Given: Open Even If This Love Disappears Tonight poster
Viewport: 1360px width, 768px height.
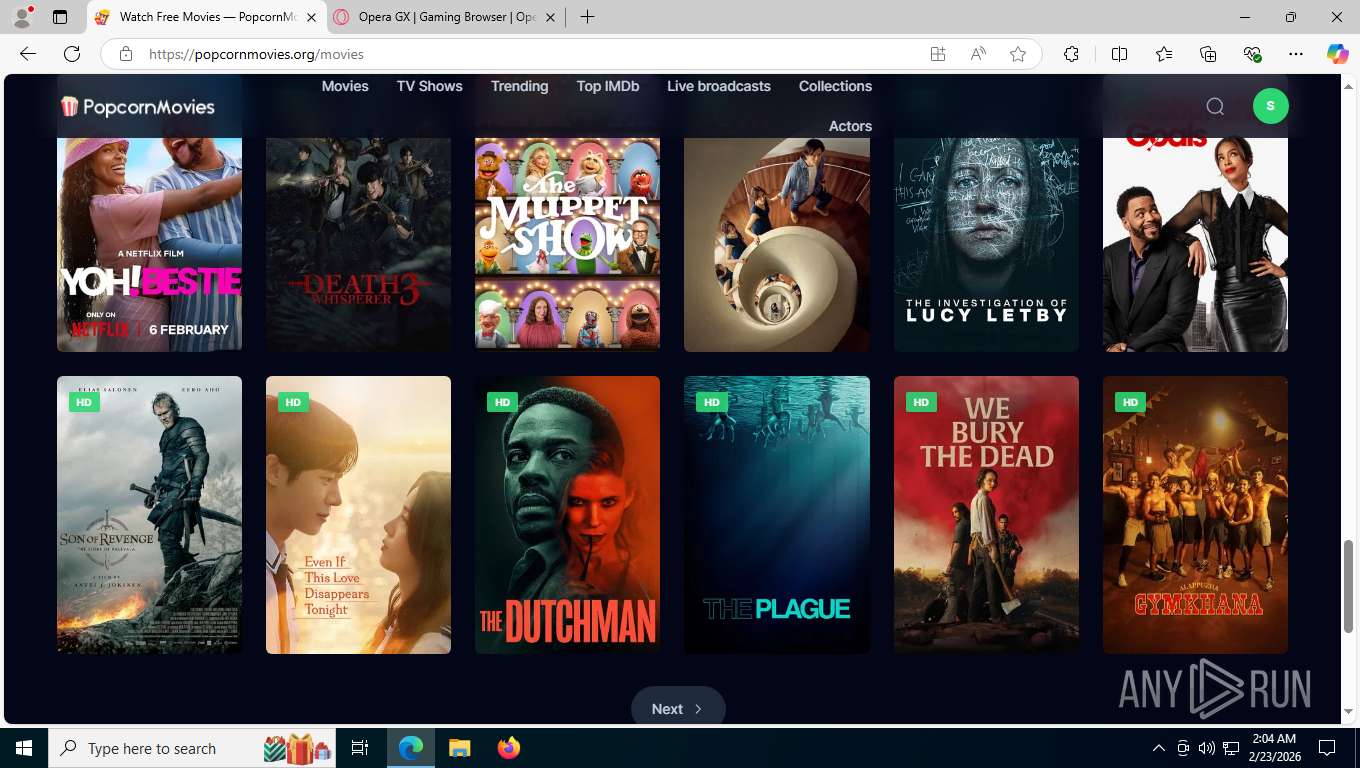Looking at the screenshot, I should point(358,515).
